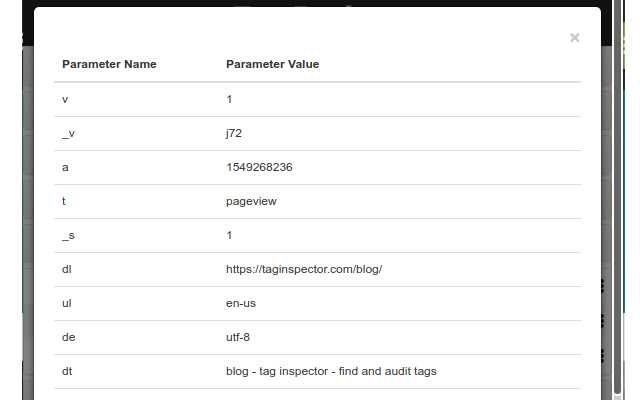Click the a parameter name

65,167
